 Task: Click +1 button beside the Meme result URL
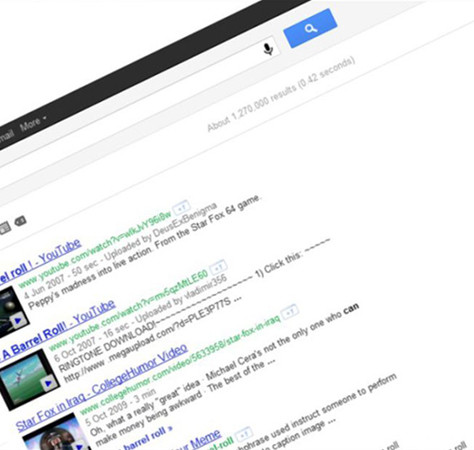tap(244, 434)
